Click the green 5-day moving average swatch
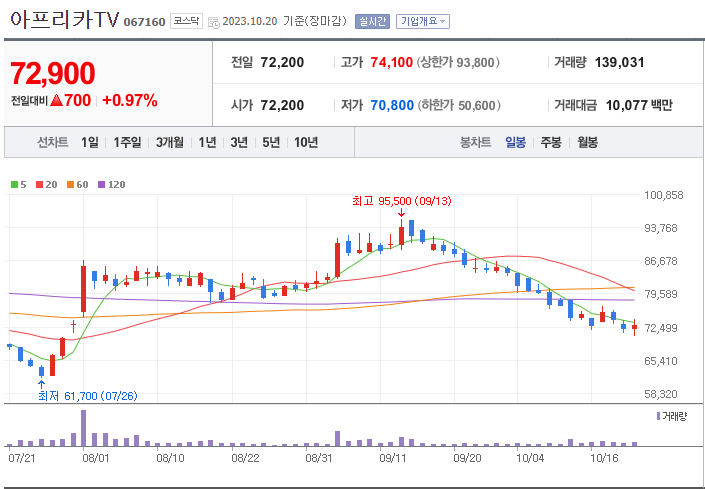The width and height of the screenshot is (705, 489). [14, 184]
